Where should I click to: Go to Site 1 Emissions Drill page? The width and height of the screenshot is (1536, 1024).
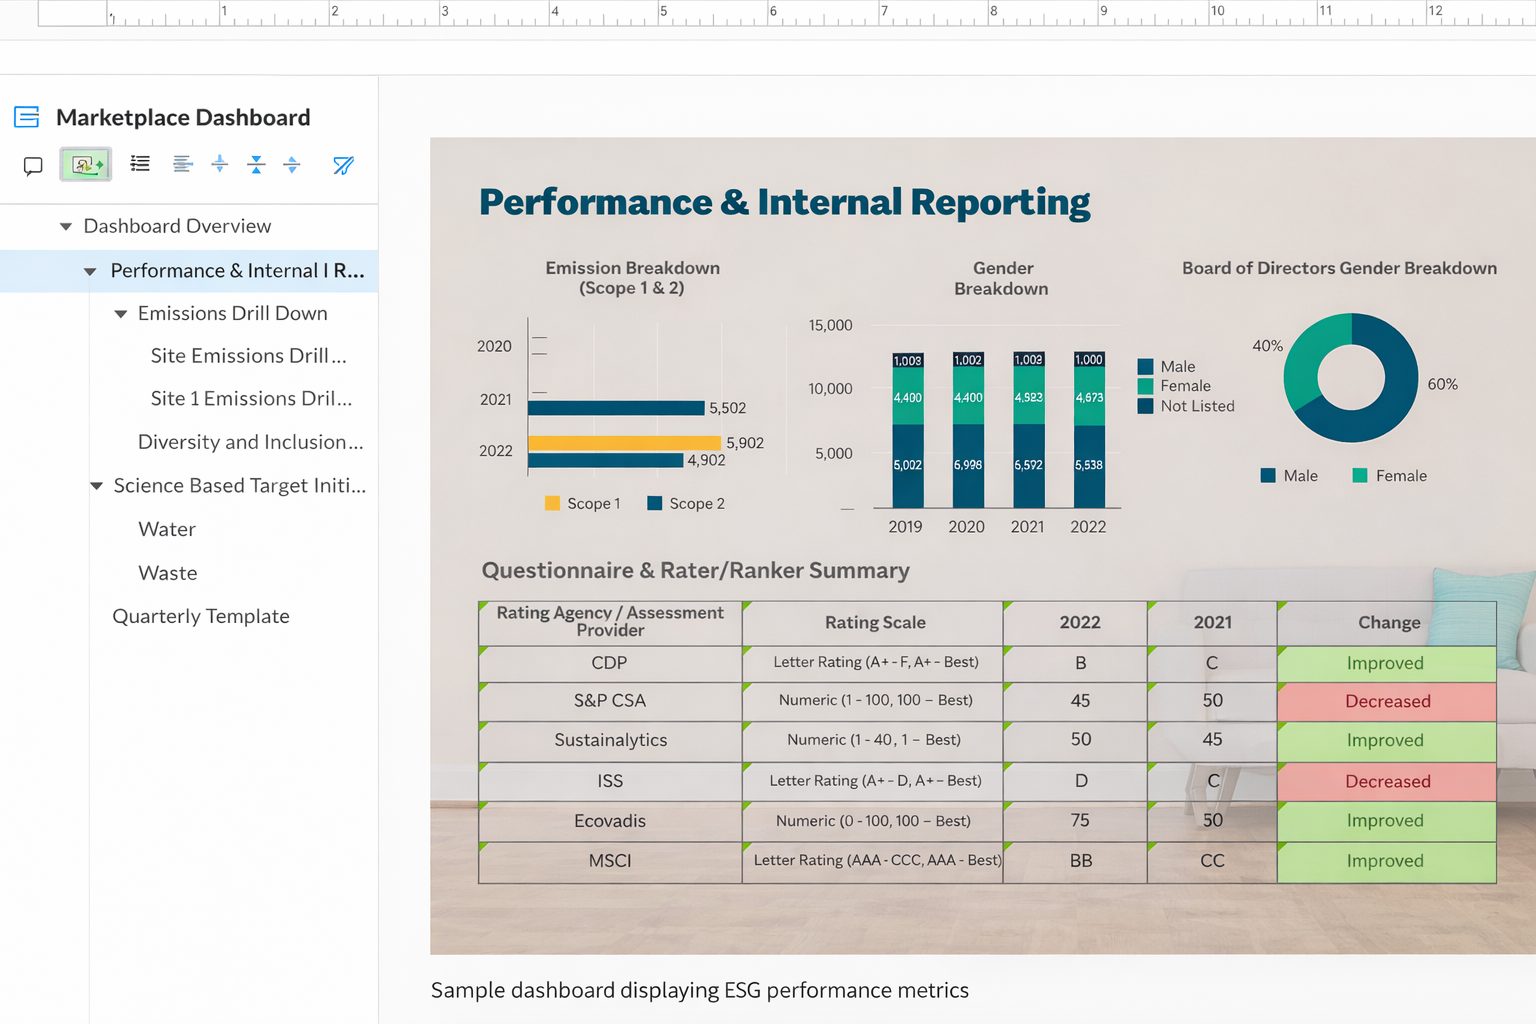pyautogui.click(x=251, y=398)
